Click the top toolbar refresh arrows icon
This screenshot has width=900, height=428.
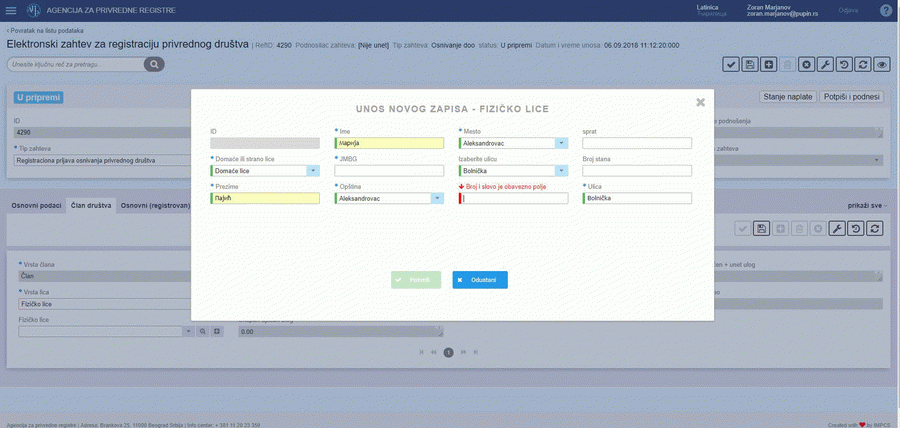point(863,64)
